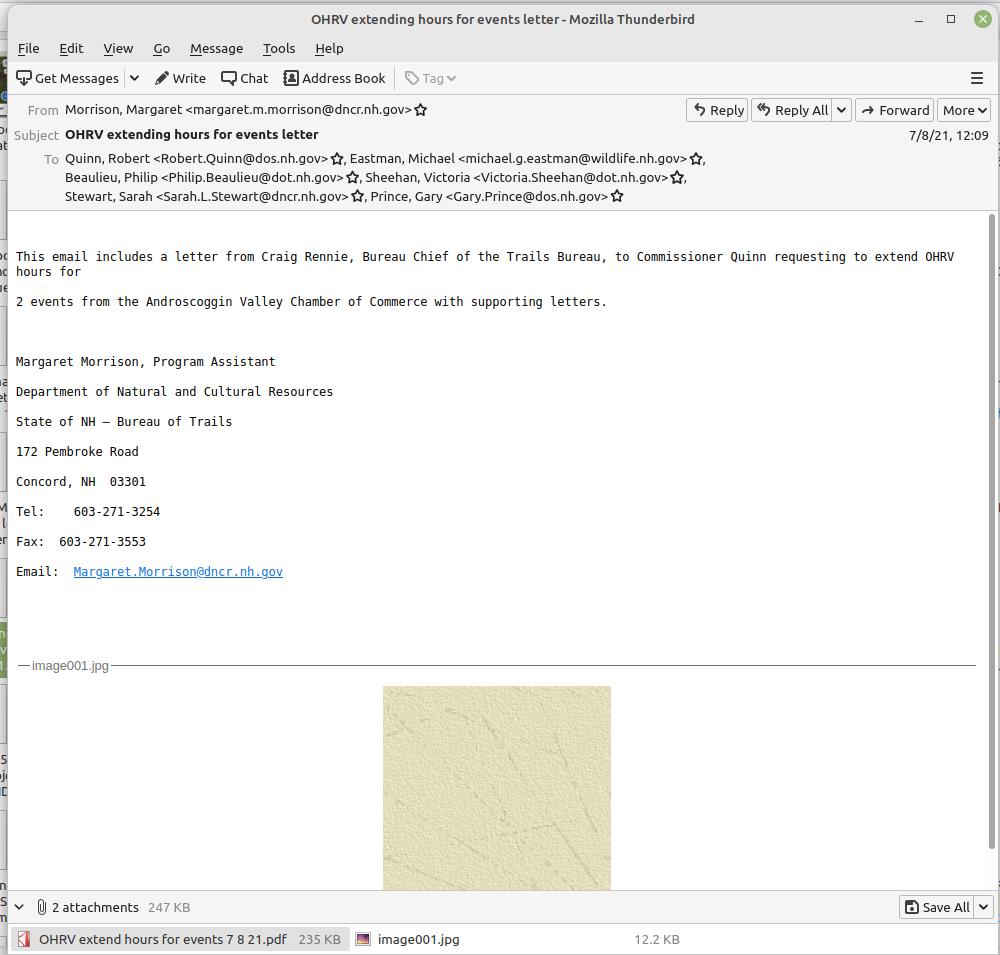This screenshot has height=955, width=1000.
Task: Click the PDF attachment OHRV extend hours
Action: click(162, 939)
